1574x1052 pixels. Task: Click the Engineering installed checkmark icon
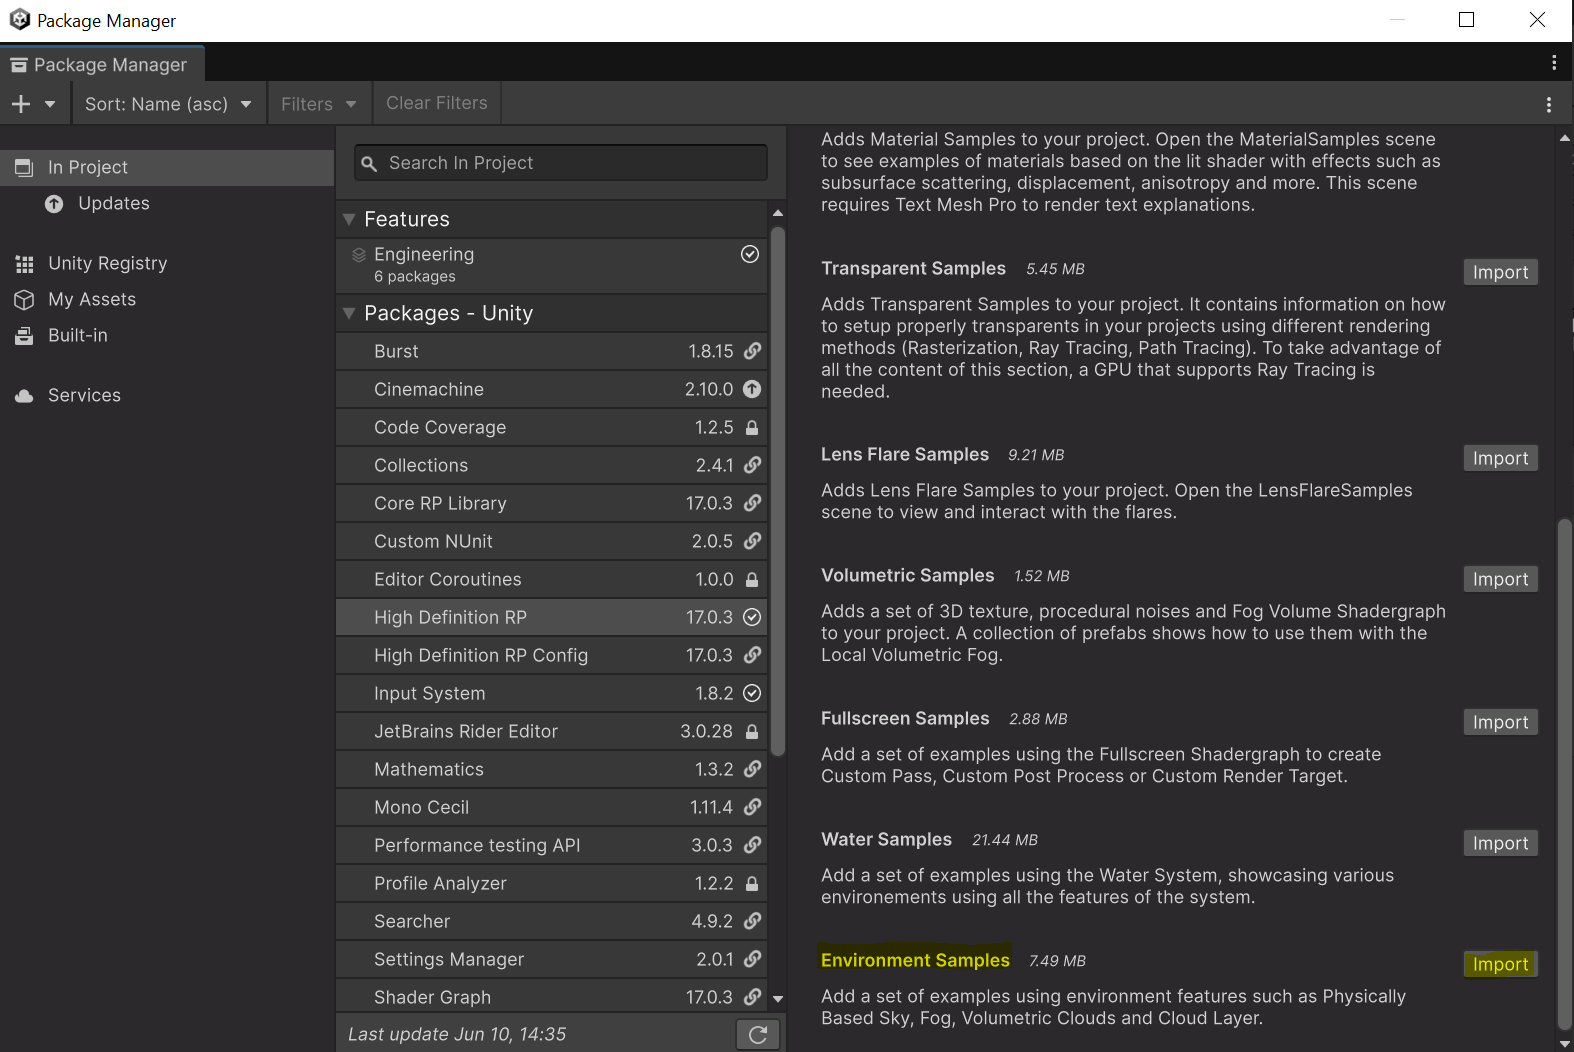click(750, 254)
